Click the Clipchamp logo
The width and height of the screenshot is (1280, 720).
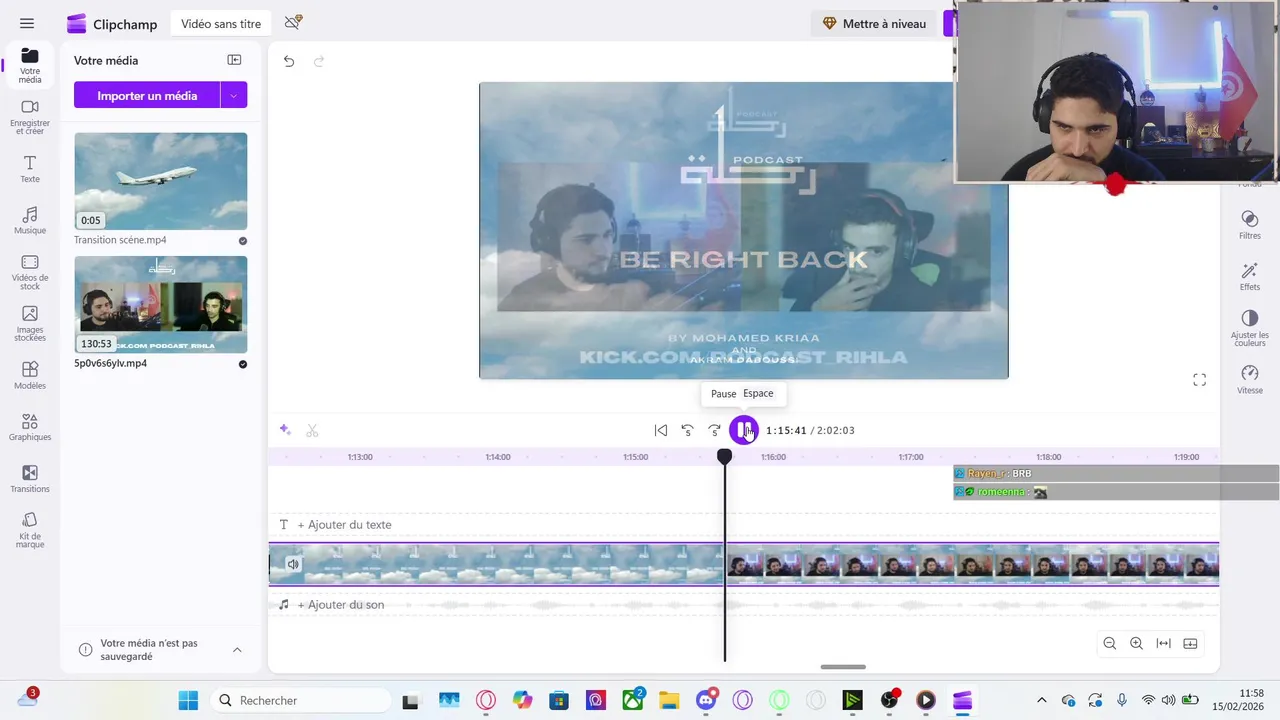click(x=112, y=24)
